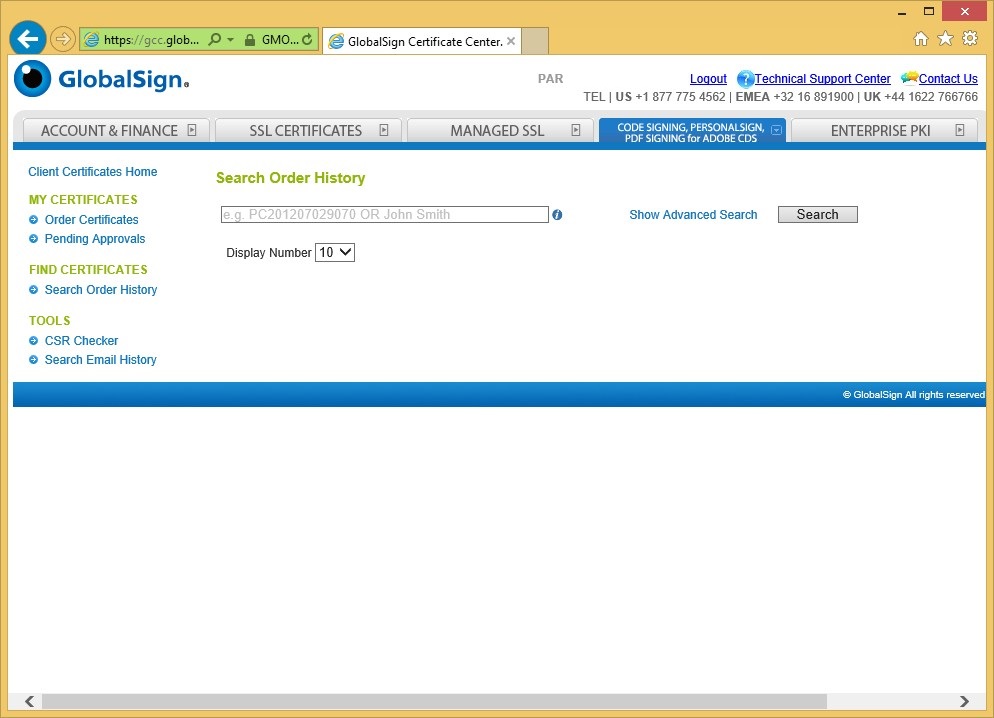
Task: Click the question mark Technical Support icon
Action: click(x=745, y=79)
